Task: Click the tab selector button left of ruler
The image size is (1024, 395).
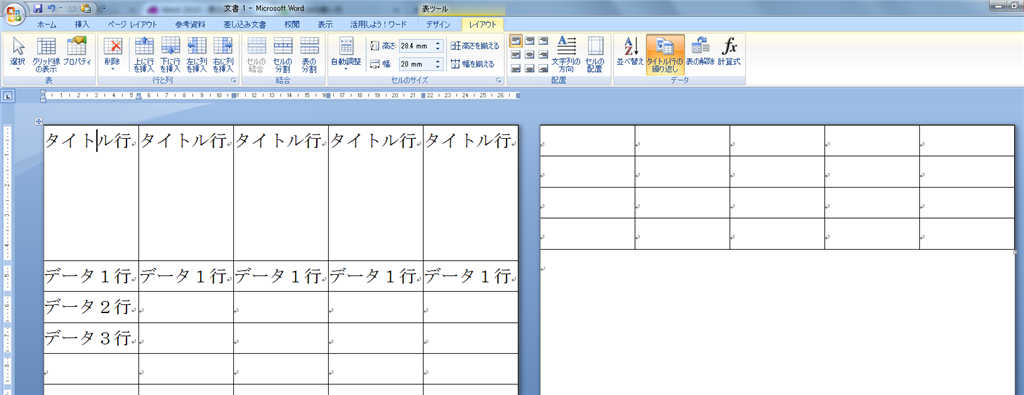Action: [8, 97]
